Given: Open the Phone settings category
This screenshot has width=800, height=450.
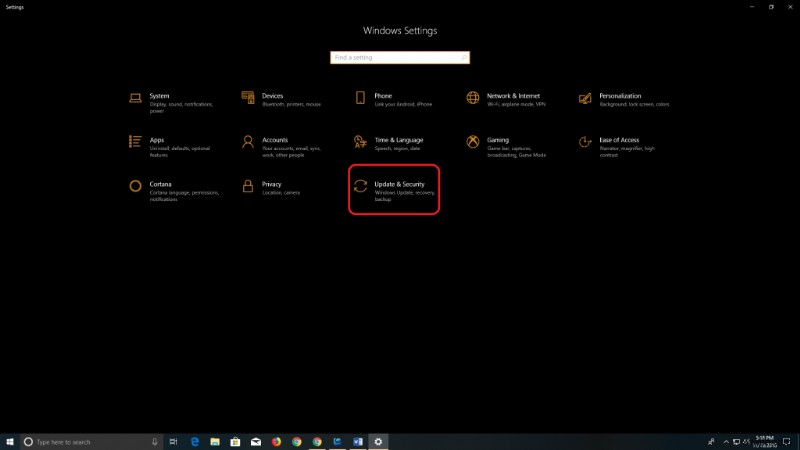Looking at the screenshot, I should click(x=394, y=99).
